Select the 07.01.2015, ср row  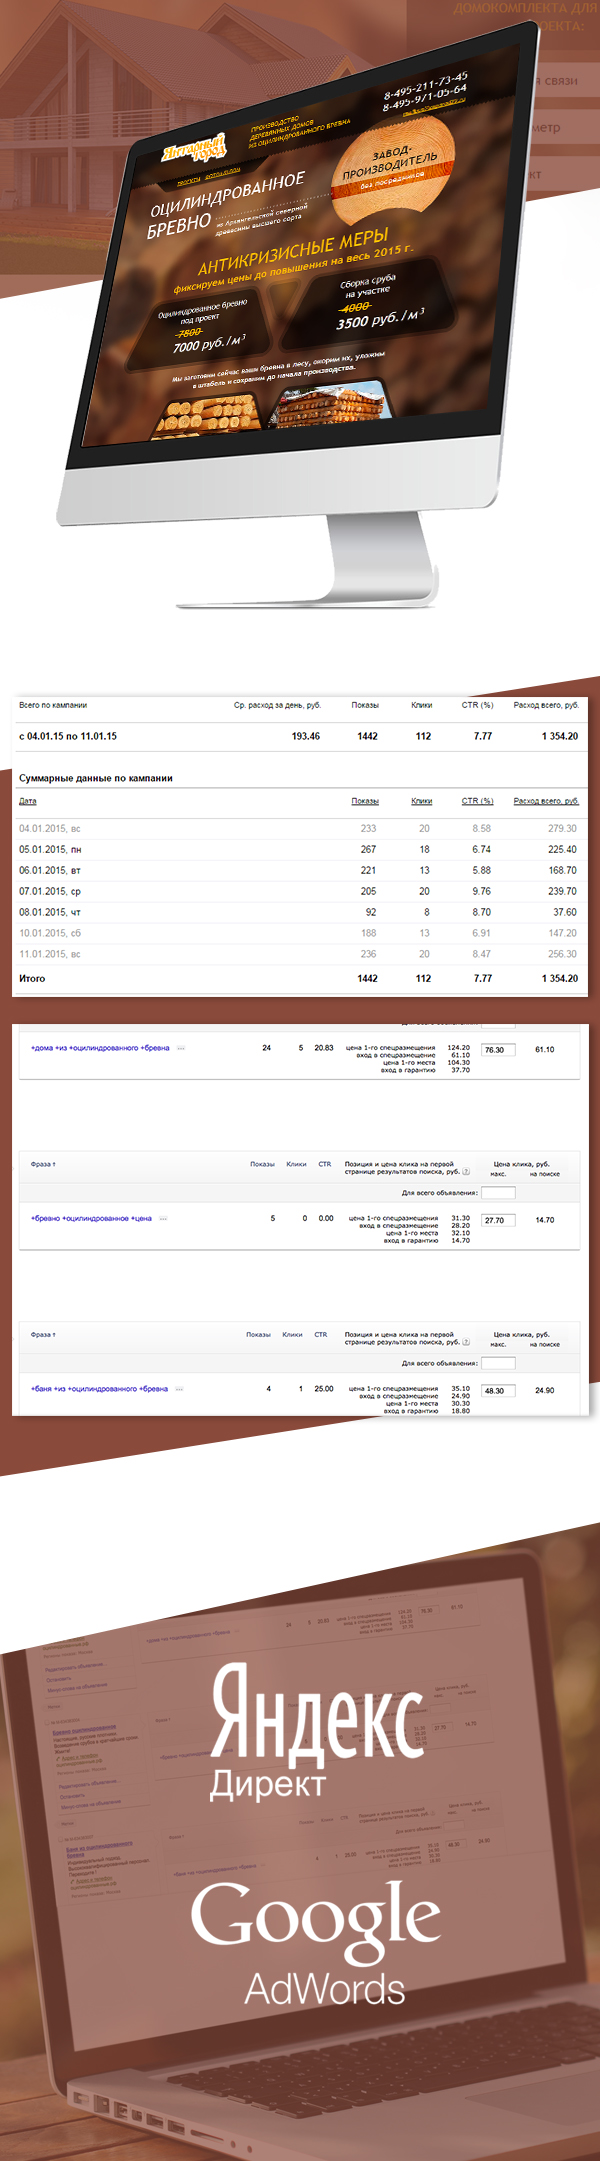300,891
